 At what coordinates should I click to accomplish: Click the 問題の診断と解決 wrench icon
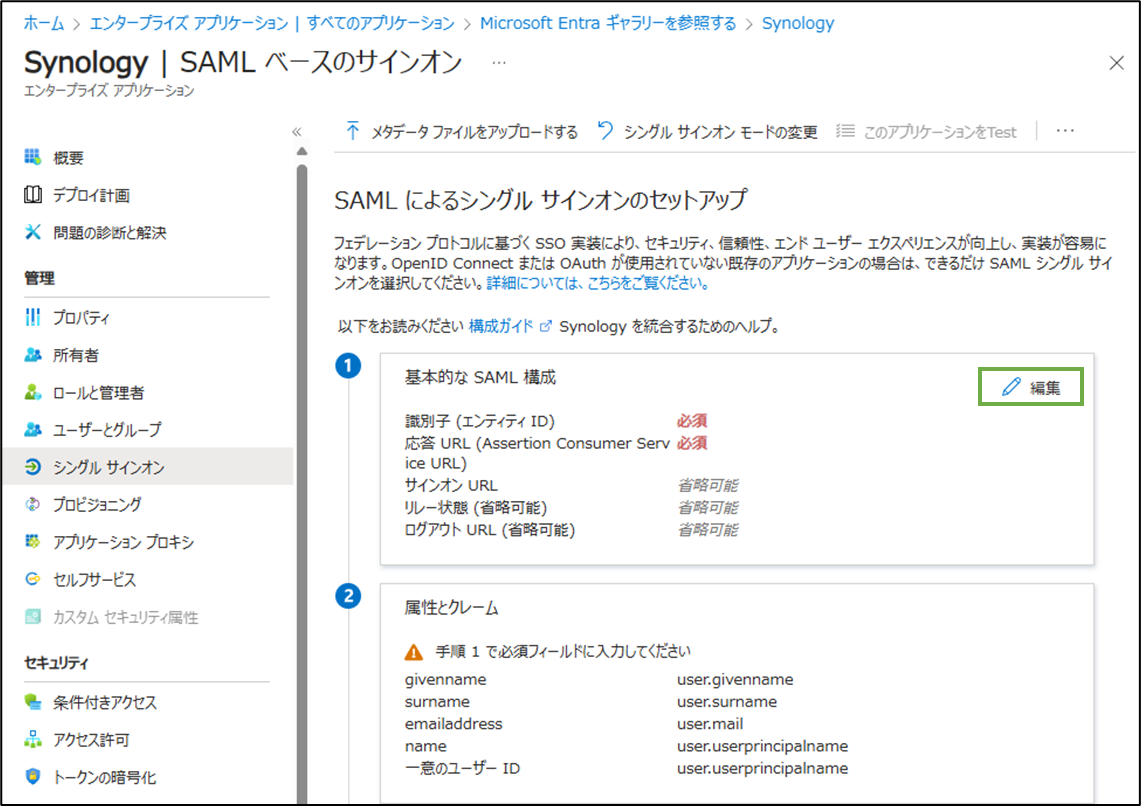(33, 232)
